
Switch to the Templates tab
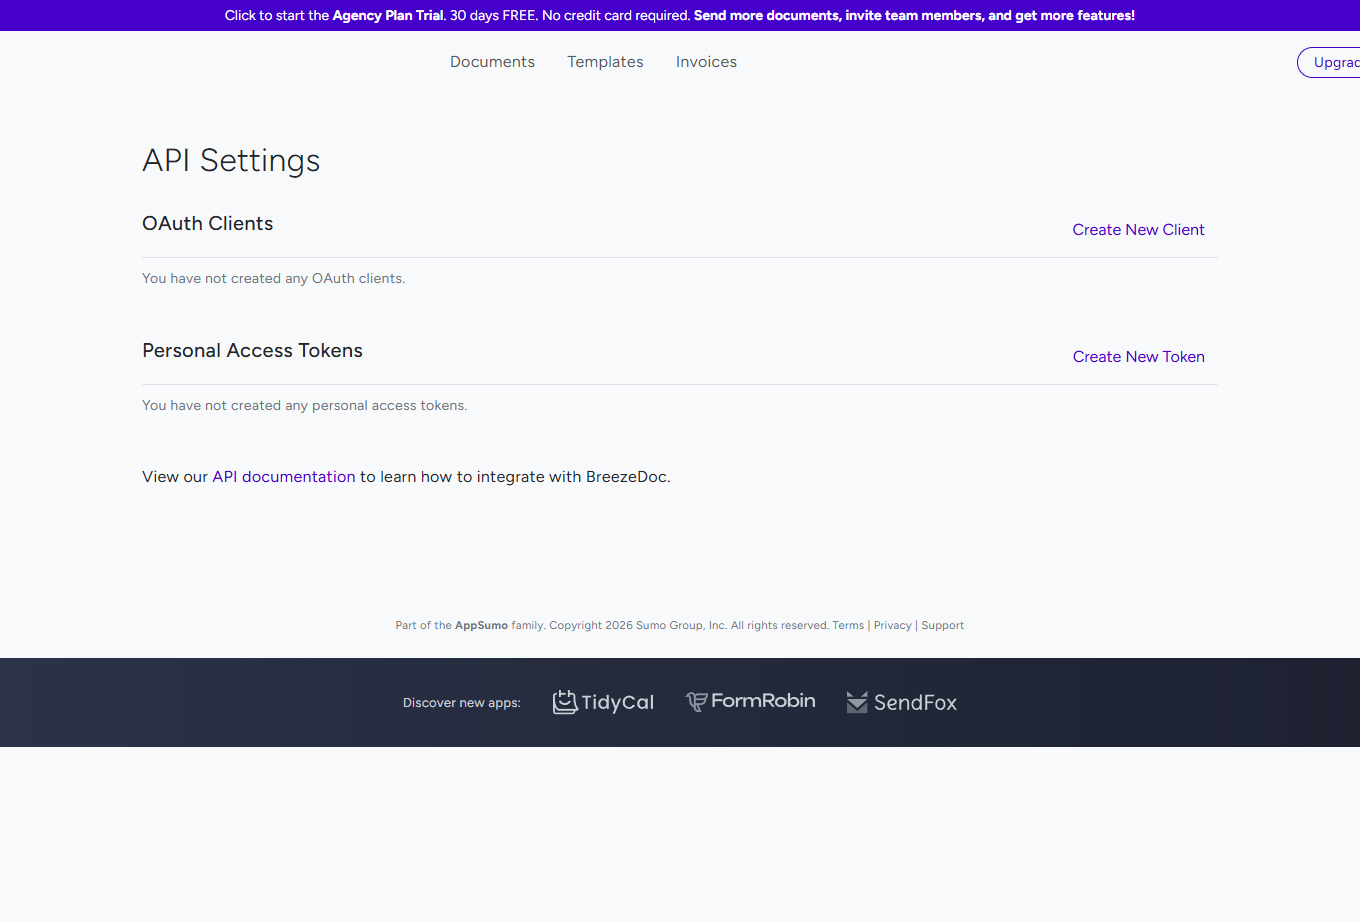pyautogui.click(x=605, y=62)
